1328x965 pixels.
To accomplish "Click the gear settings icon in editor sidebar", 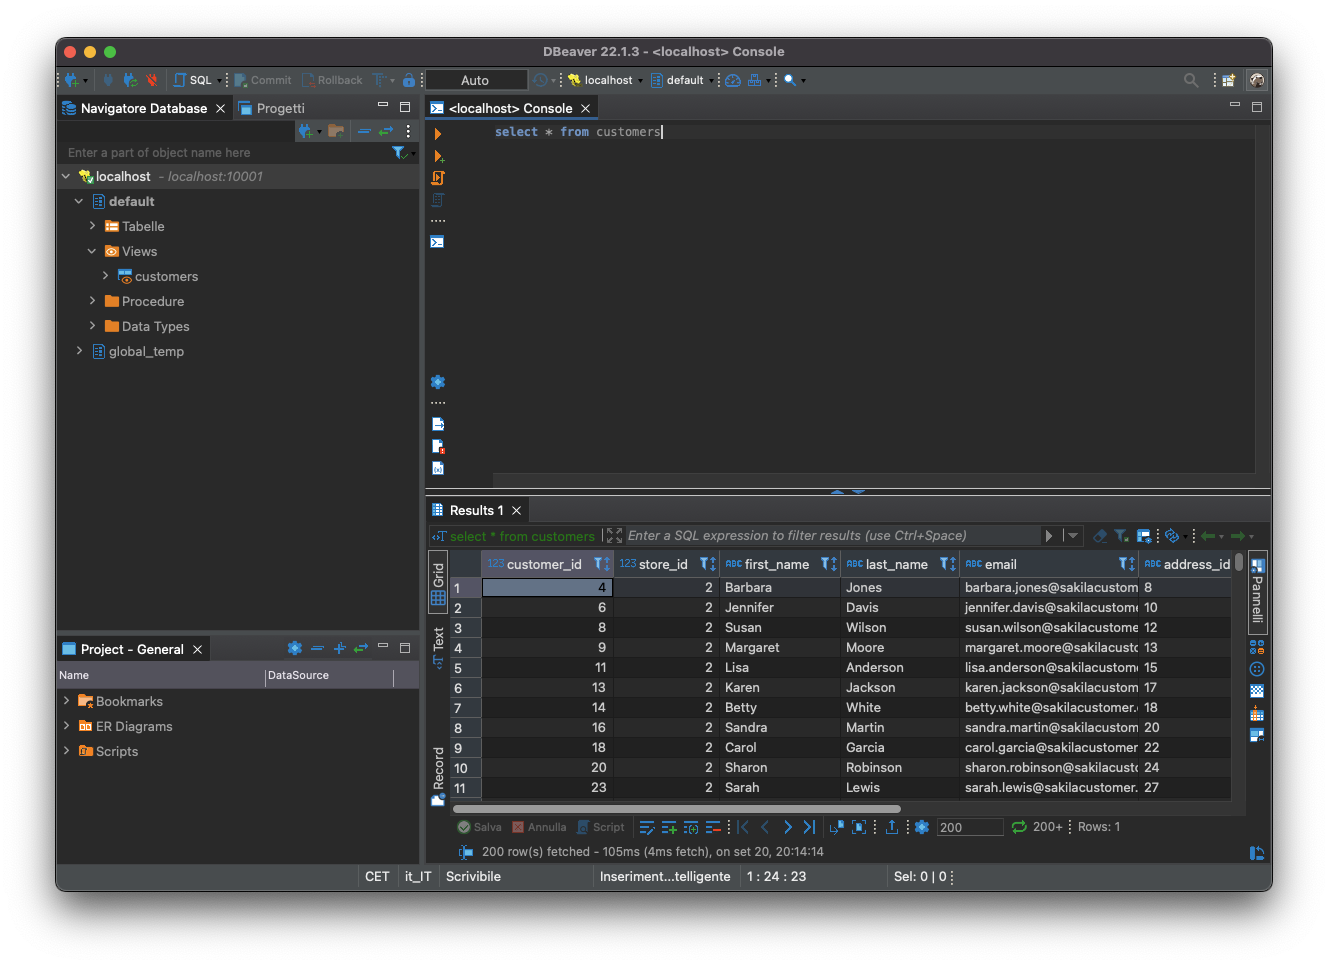I will (438, 382).
